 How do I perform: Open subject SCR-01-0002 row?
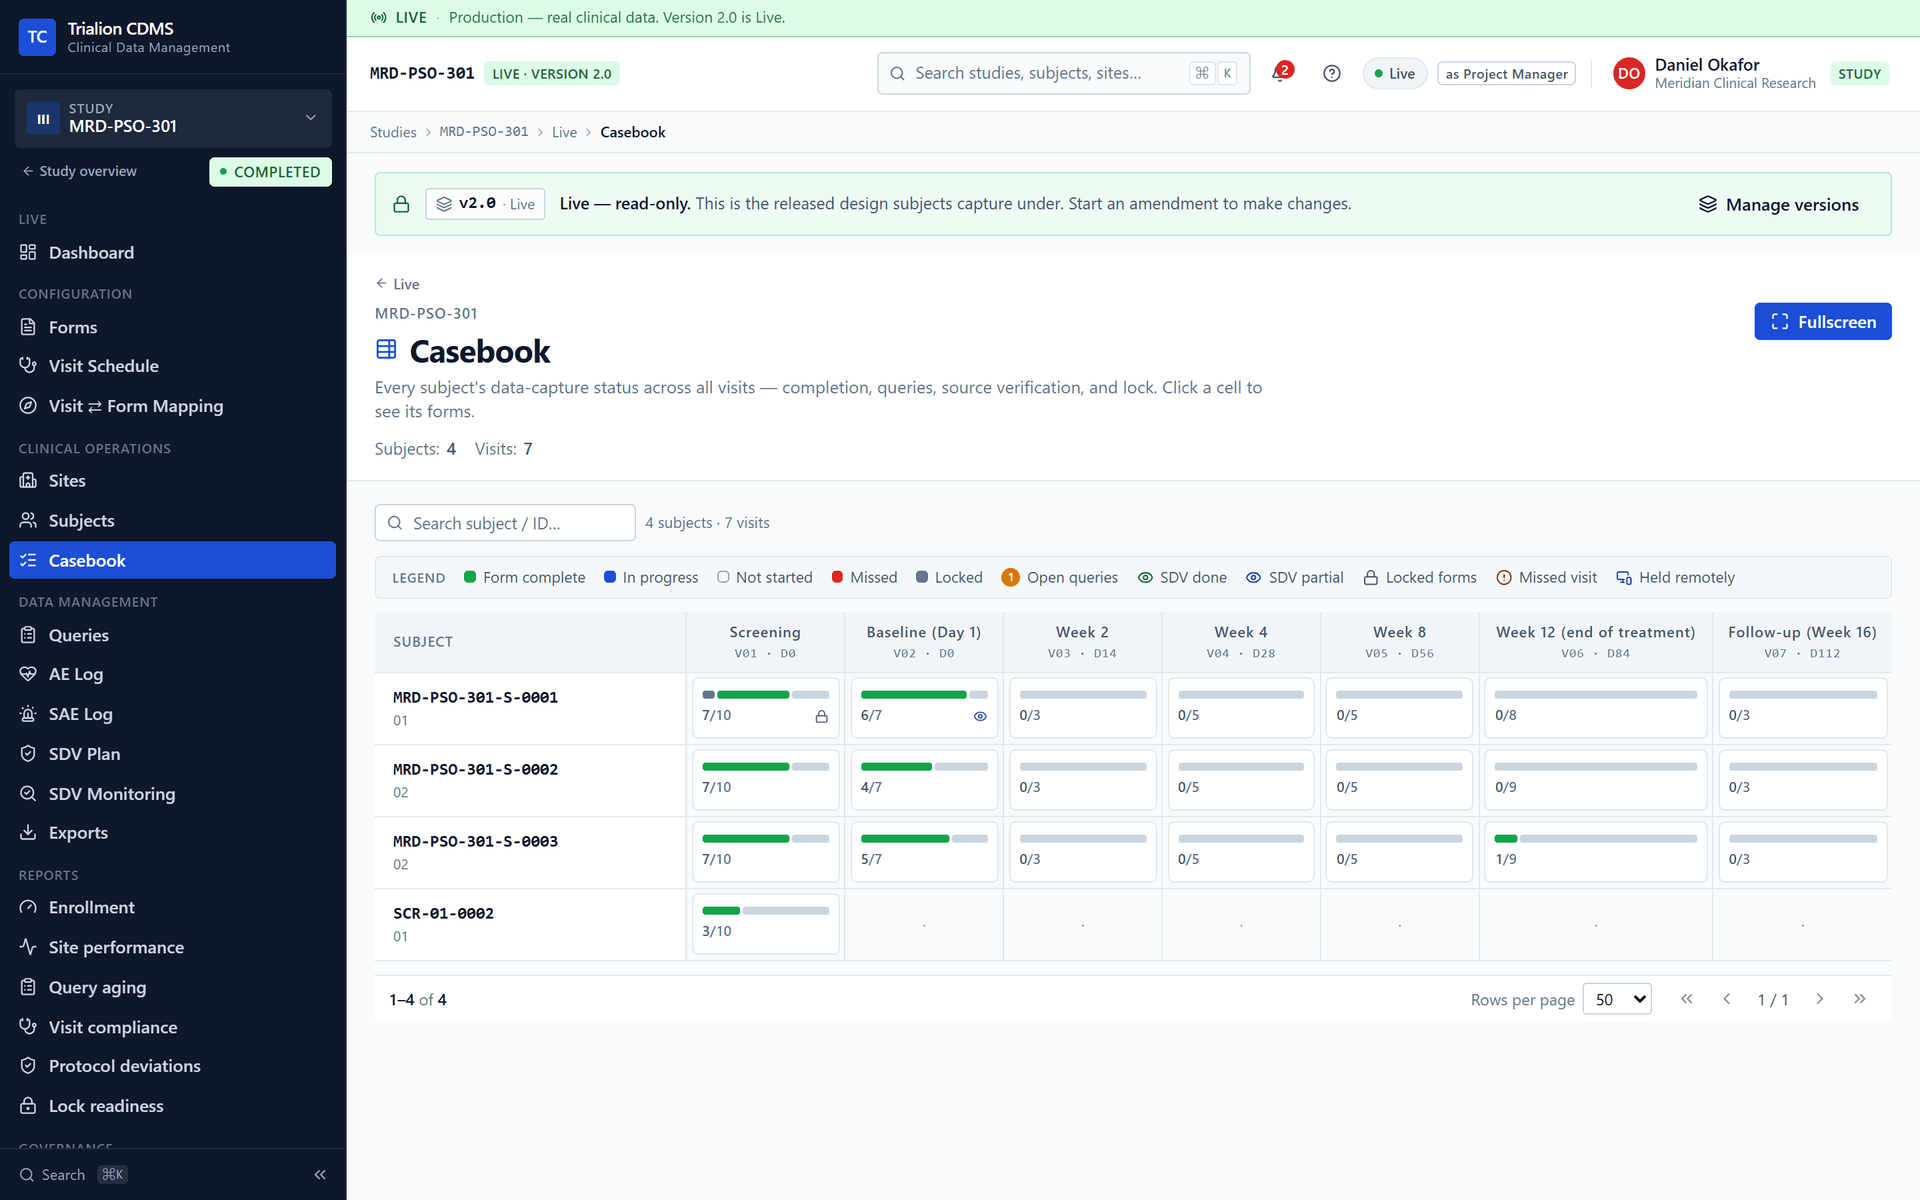[530, 924]
